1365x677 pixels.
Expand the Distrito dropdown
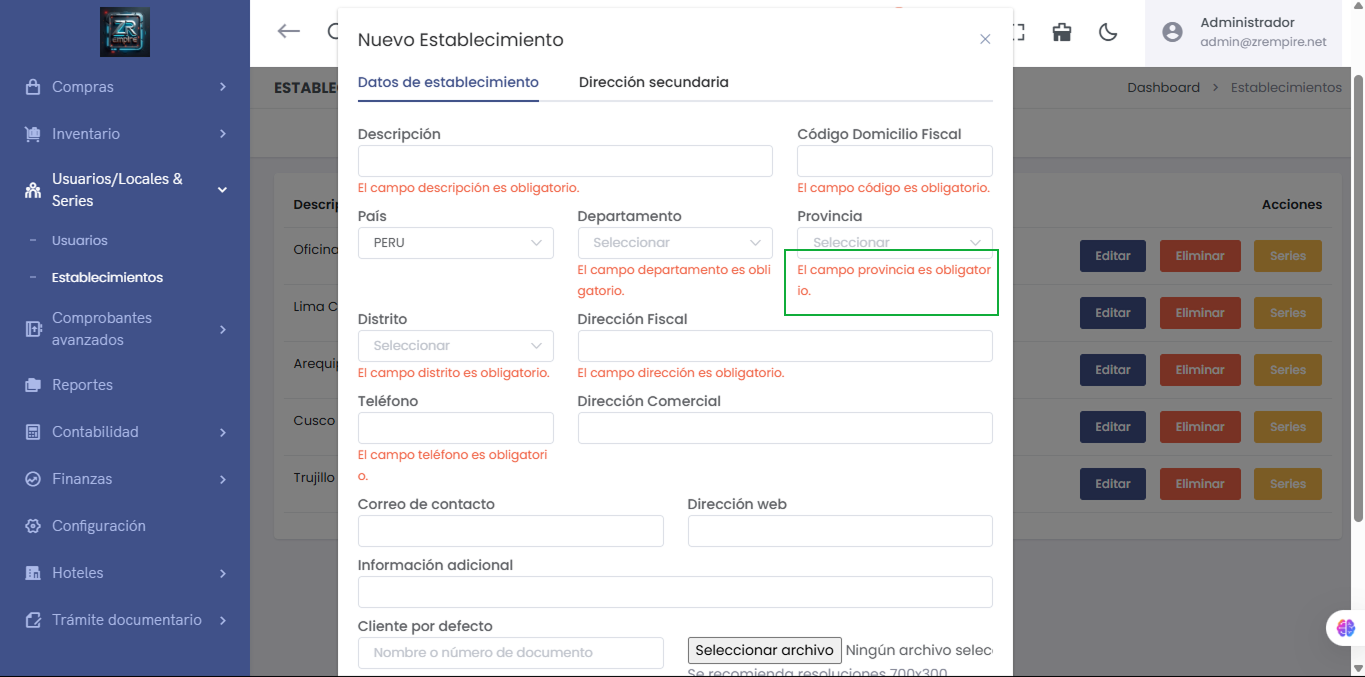pos(455,345)
